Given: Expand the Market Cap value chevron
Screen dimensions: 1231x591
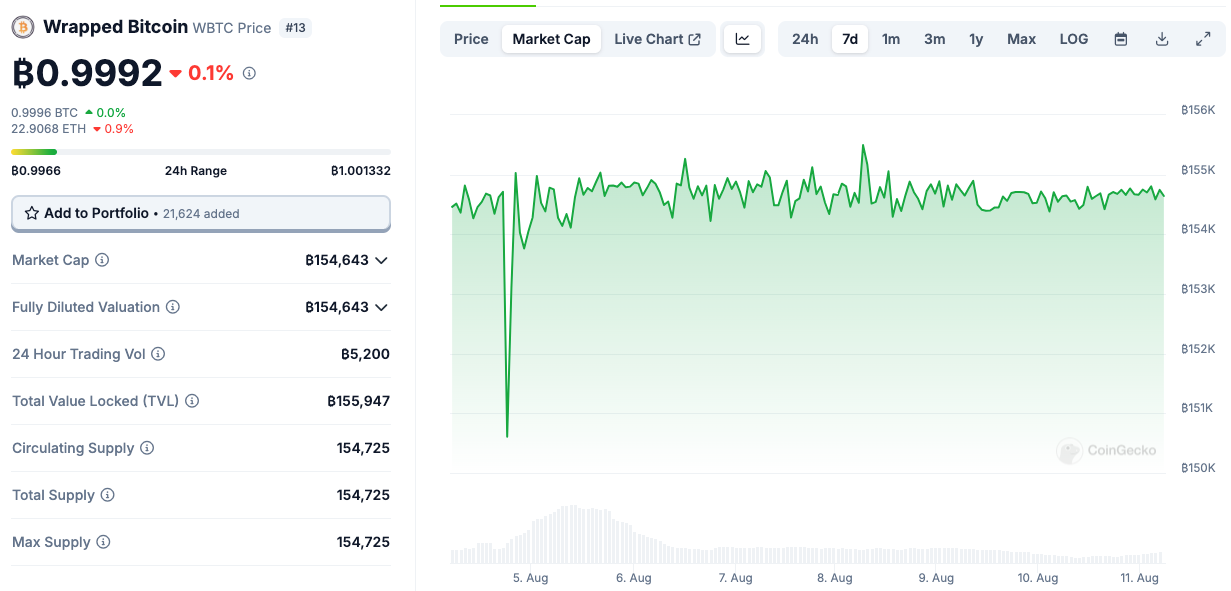Looking at the screenshot, I should point(381,260).
